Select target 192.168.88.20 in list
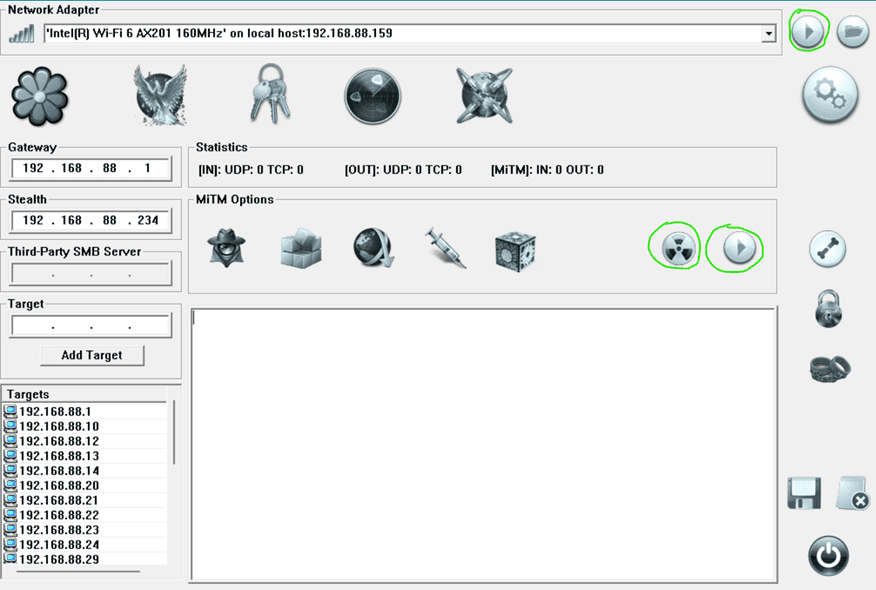The image size is (876, 590). tap(85, 486)
